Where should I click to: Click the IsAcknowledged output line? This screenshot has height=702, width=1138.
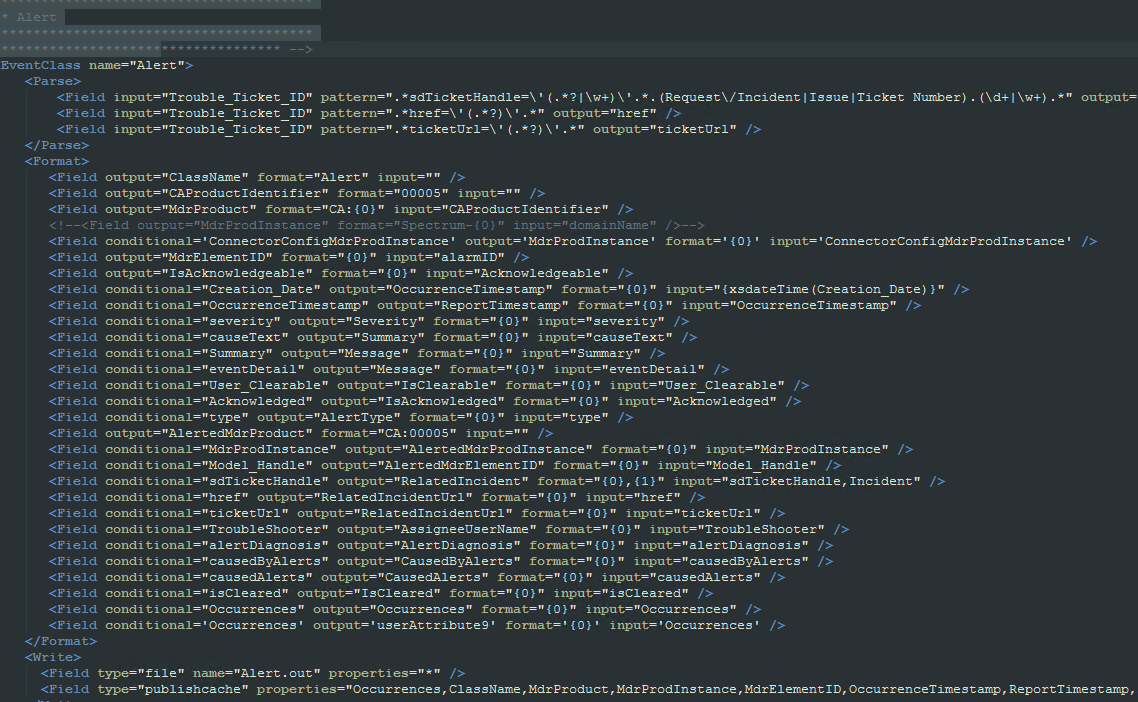(425, 401)
